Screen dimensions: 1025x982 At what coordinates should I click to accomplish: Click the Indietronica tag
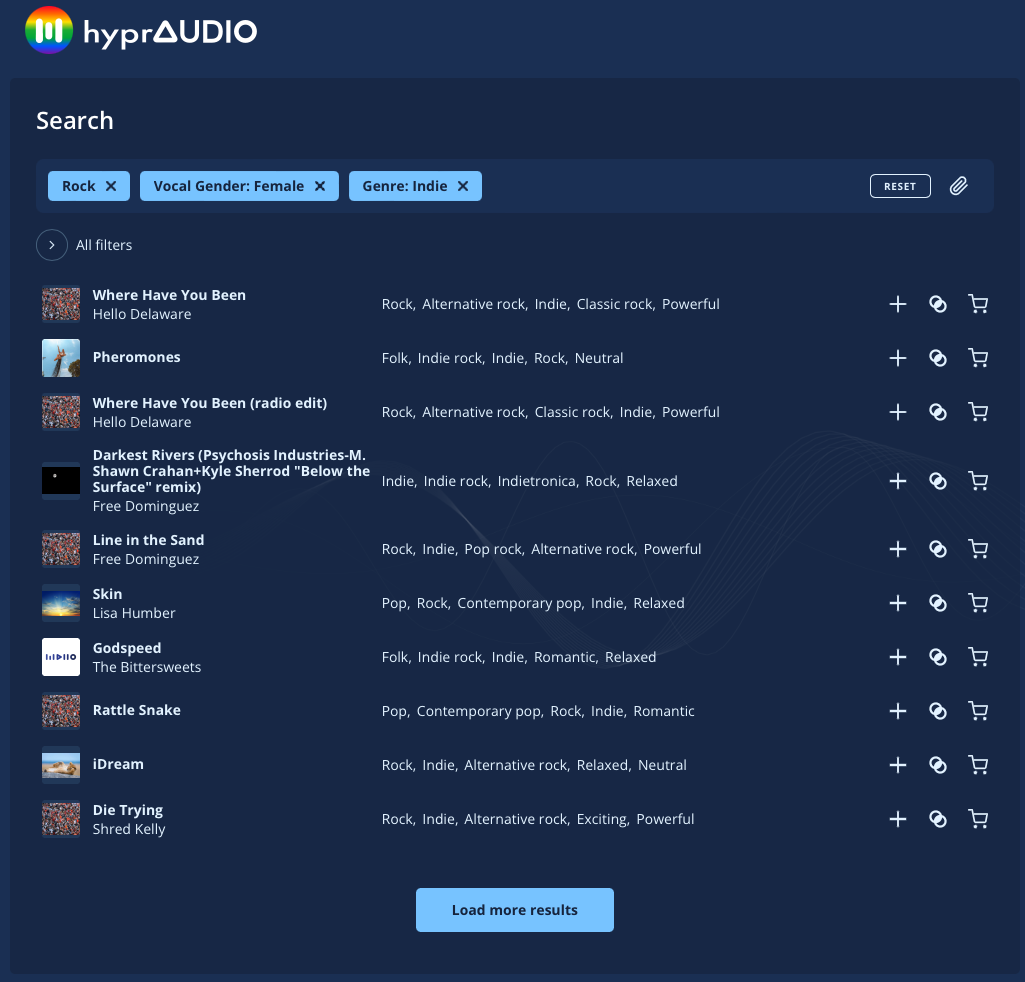(x=537, y=481)
